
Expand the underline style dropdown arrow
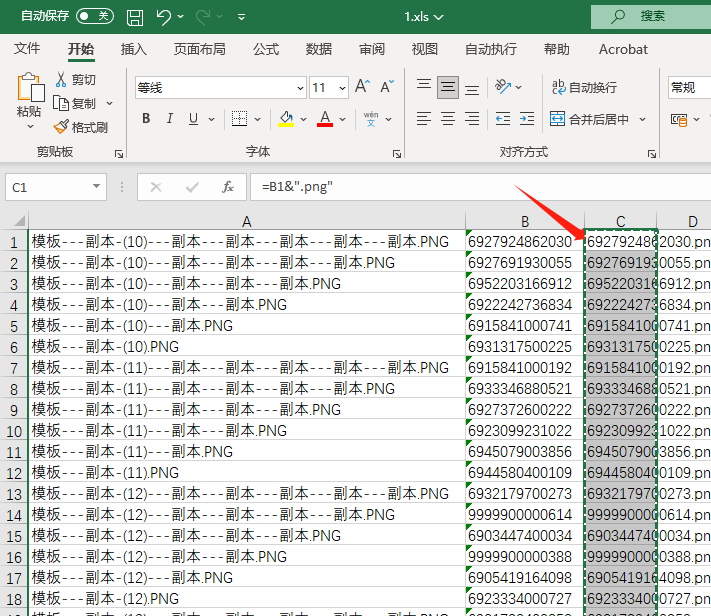pyautogui.click(x=211, y=119)
